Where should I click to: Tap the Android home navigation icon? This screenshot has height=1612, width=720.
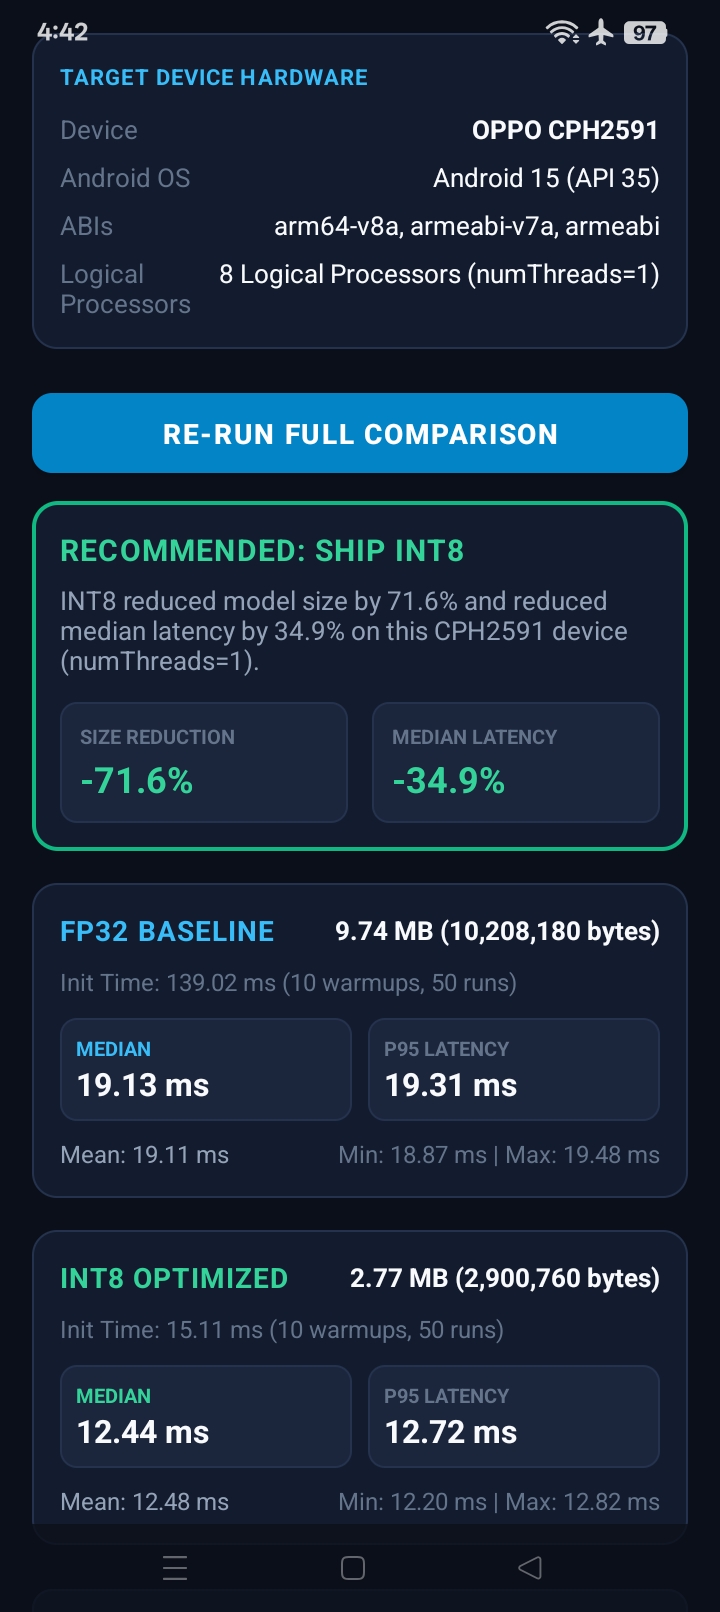click(353, 1568)
